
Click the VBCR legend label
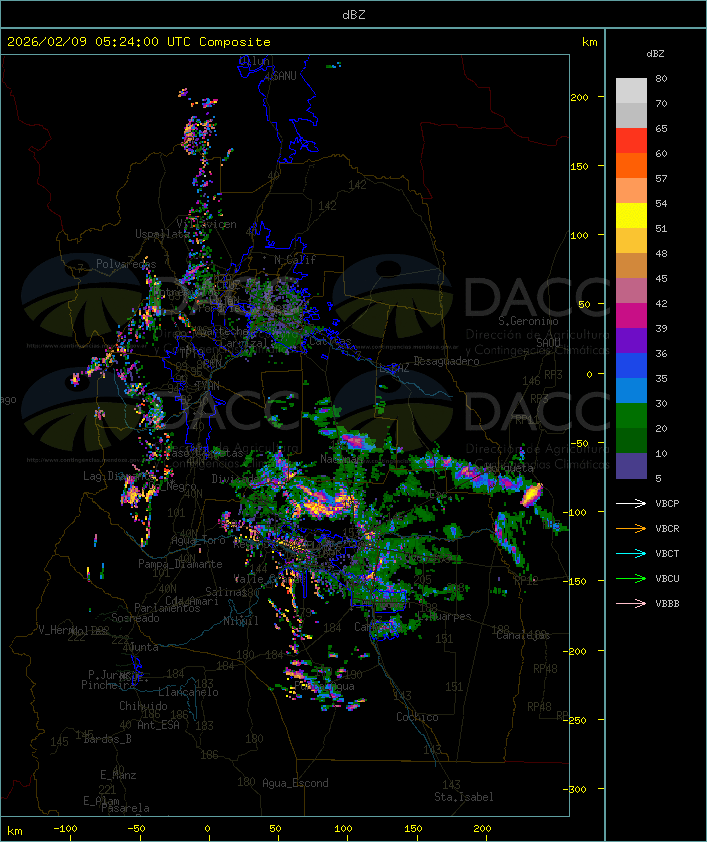tap(667, 528)
